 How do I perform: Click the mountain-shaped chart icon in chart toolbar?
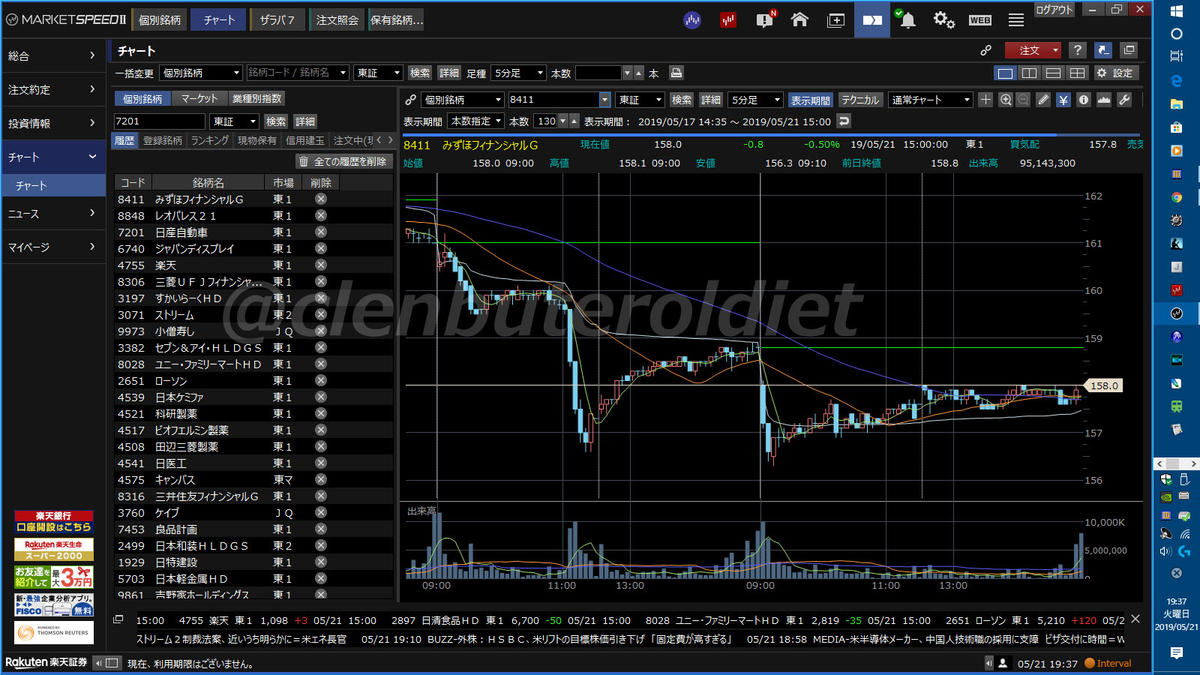[1104, 100]
